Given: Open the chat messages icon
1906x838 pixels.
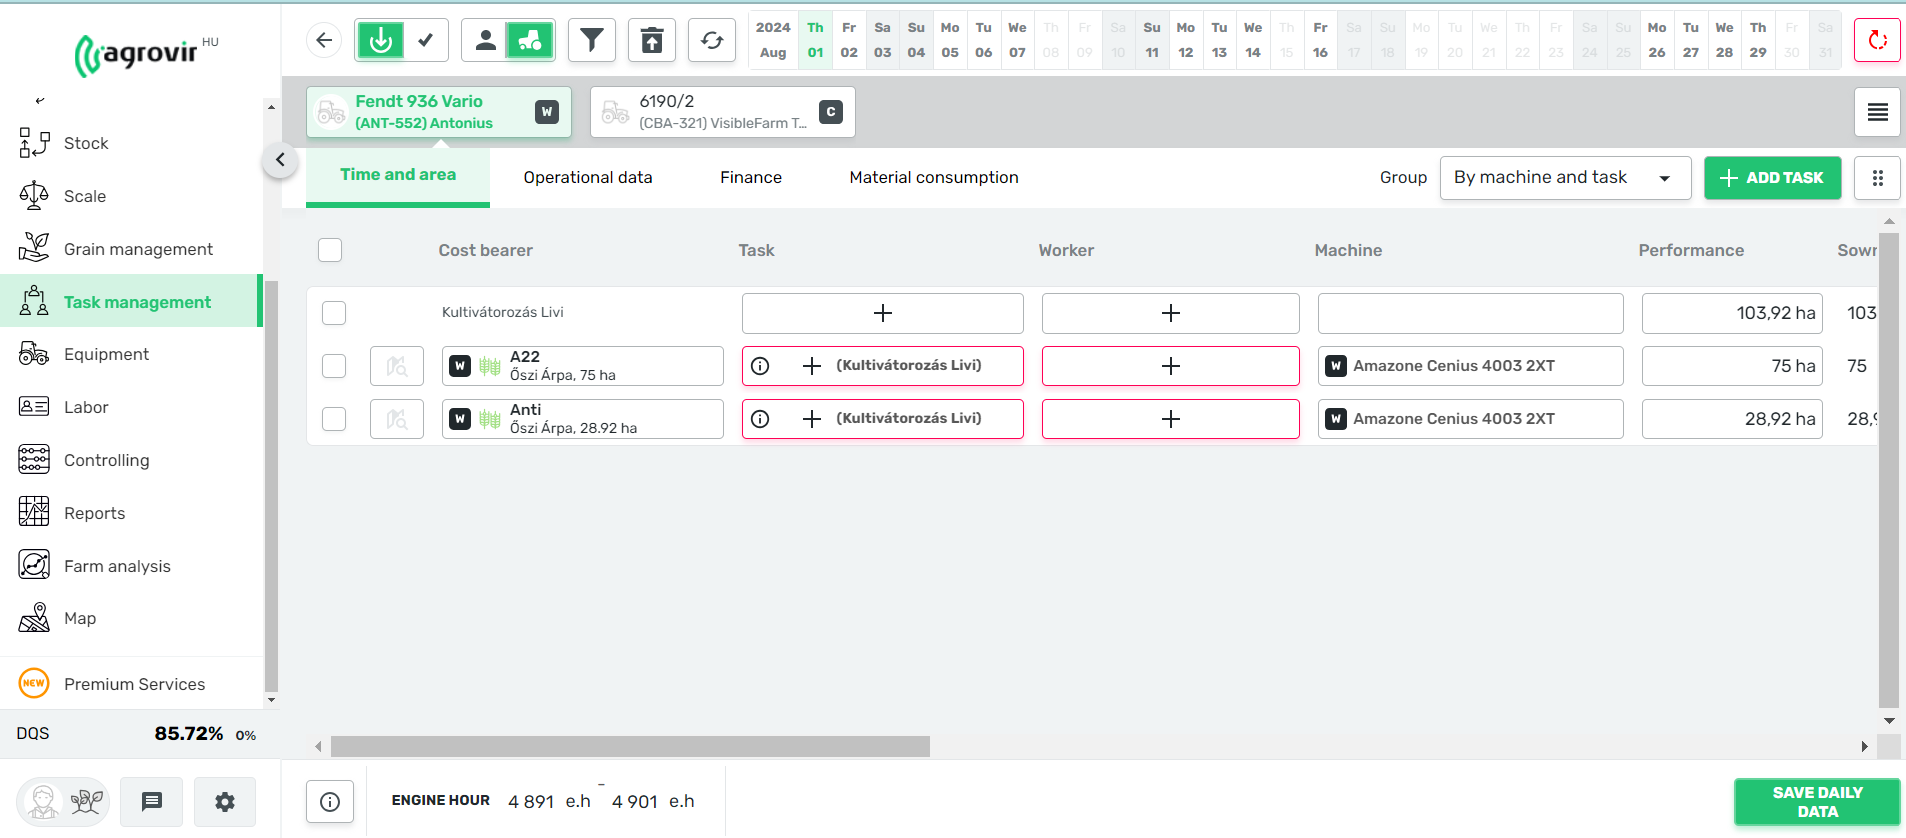Looking at the screenshot, I should click(152, 802).
